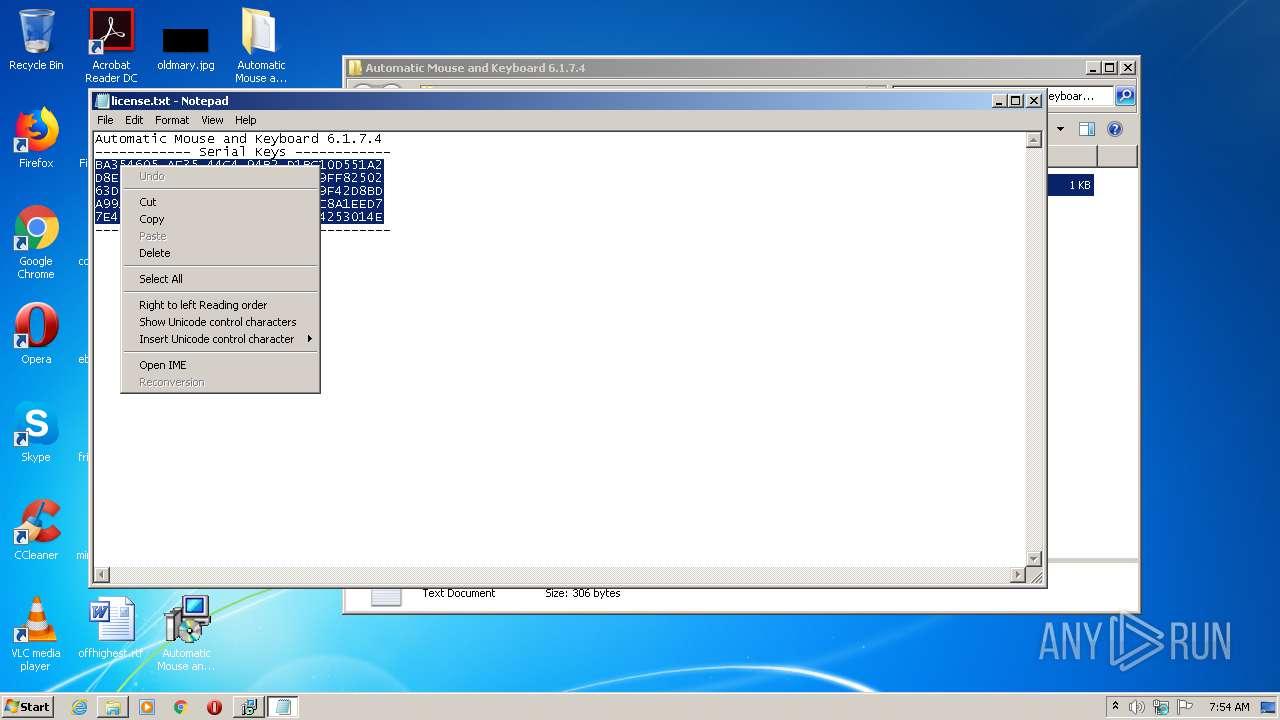The height and width of the screenshot is (720, 1280).
Task: Open Explorer help question-mark icon
Action: tap(1115, 129)
